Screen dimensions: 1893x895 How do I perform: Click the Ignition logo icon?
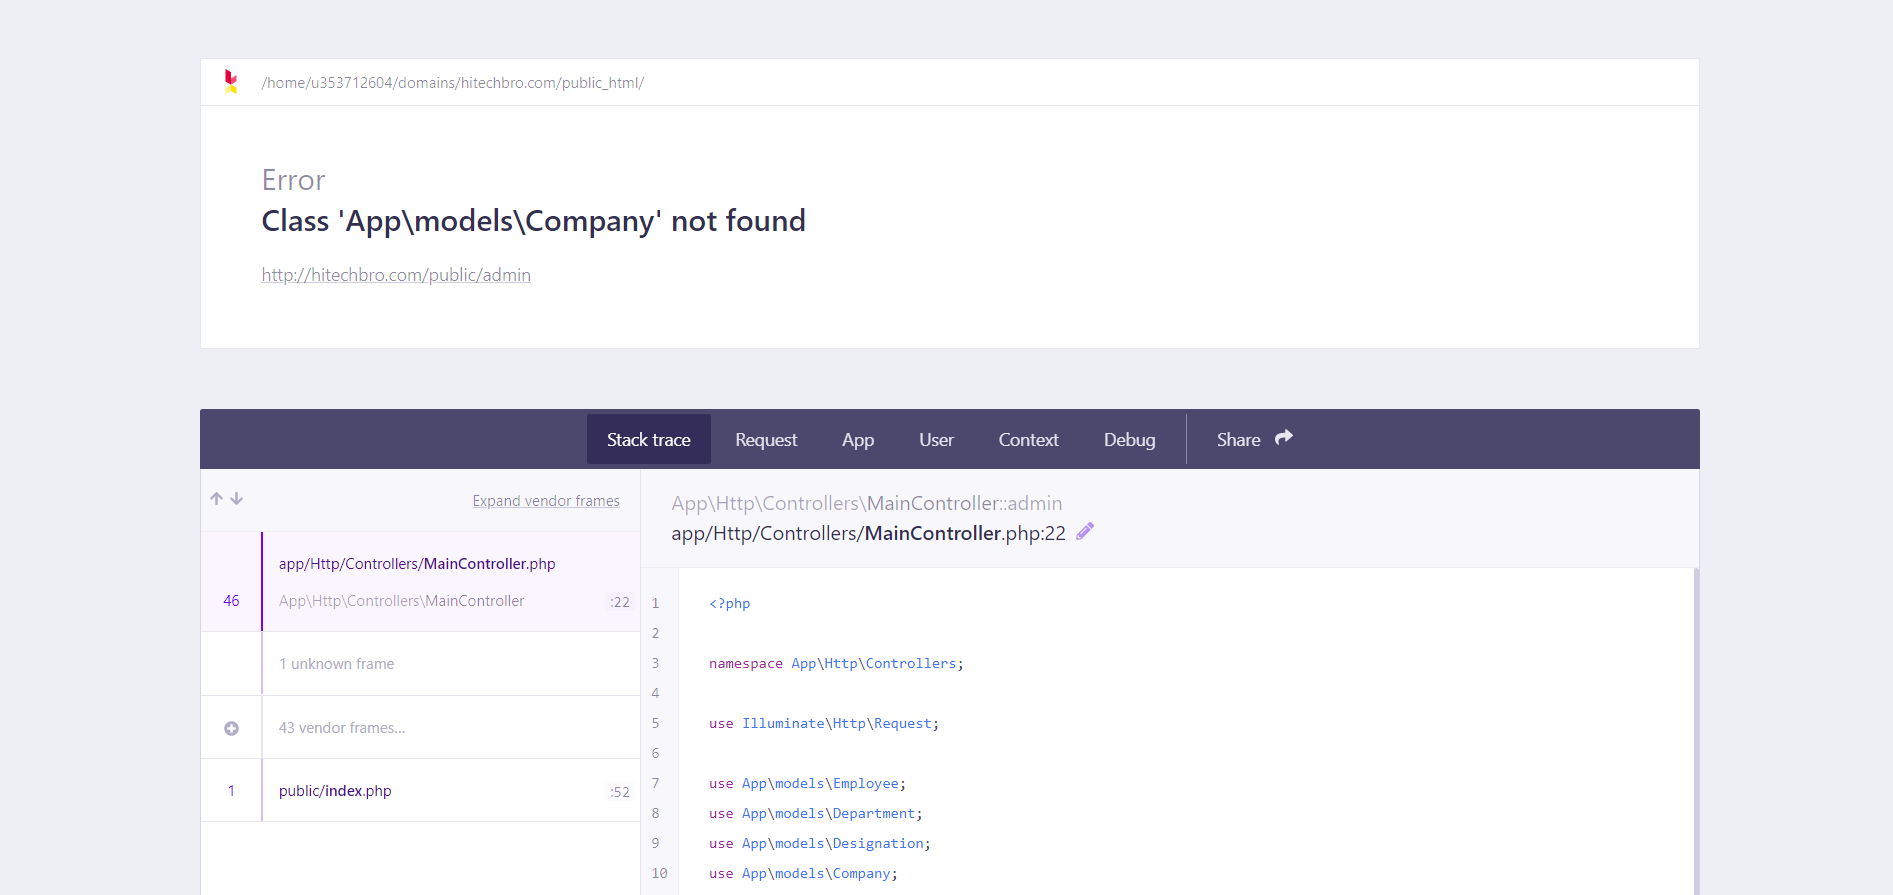coord(231,82)
